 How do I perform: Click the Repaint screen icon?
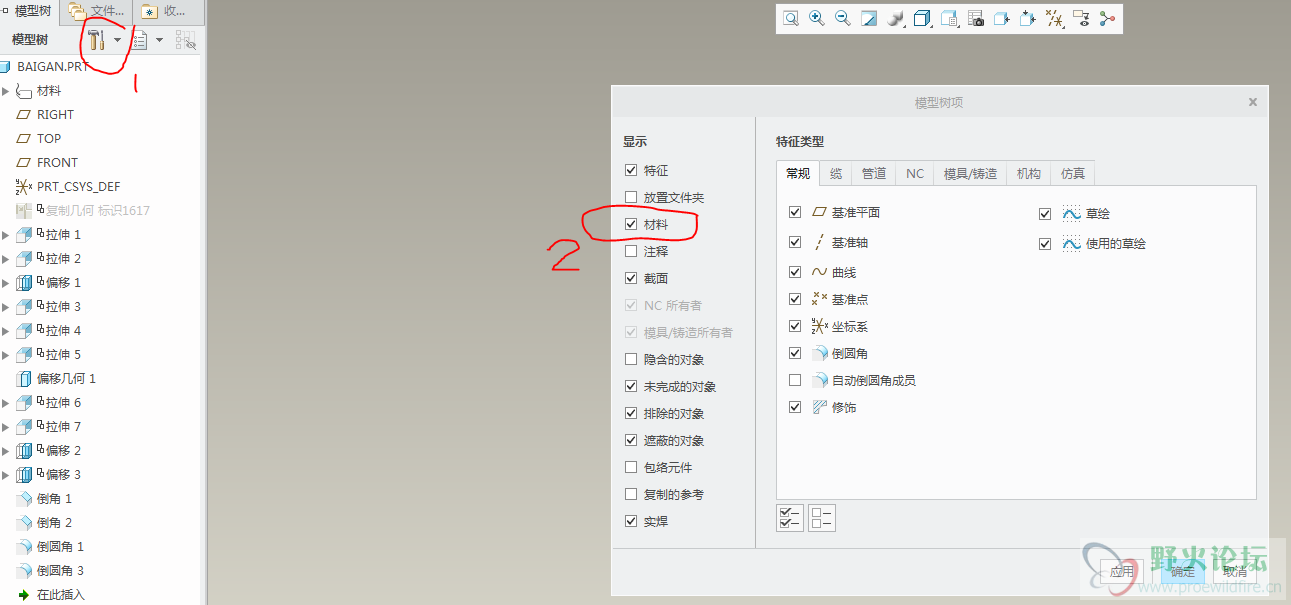pyautogui.click(x=869, y=19)
